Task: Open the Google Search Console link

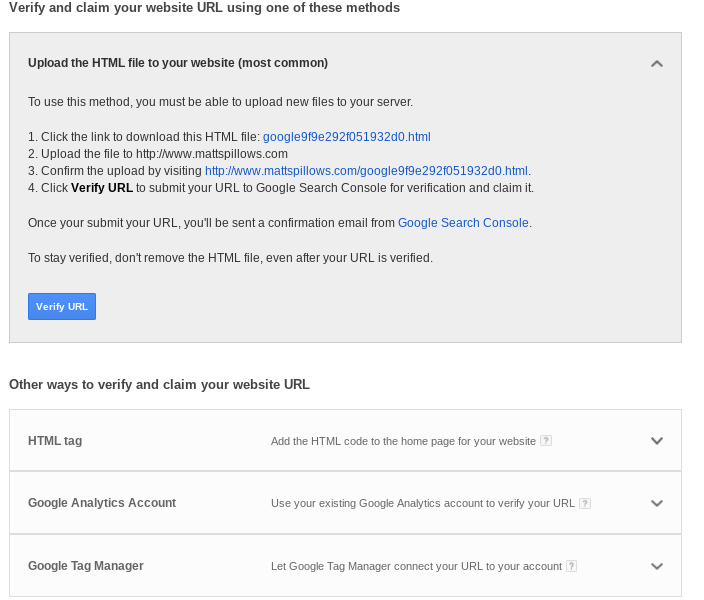Action: (x=463, y=223)
